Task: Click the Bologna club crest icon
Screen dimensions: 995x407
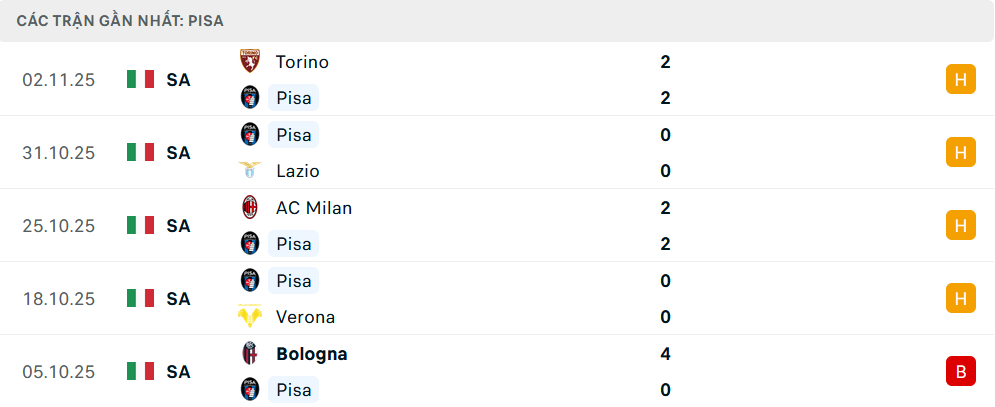Action: tap(249, 354)
